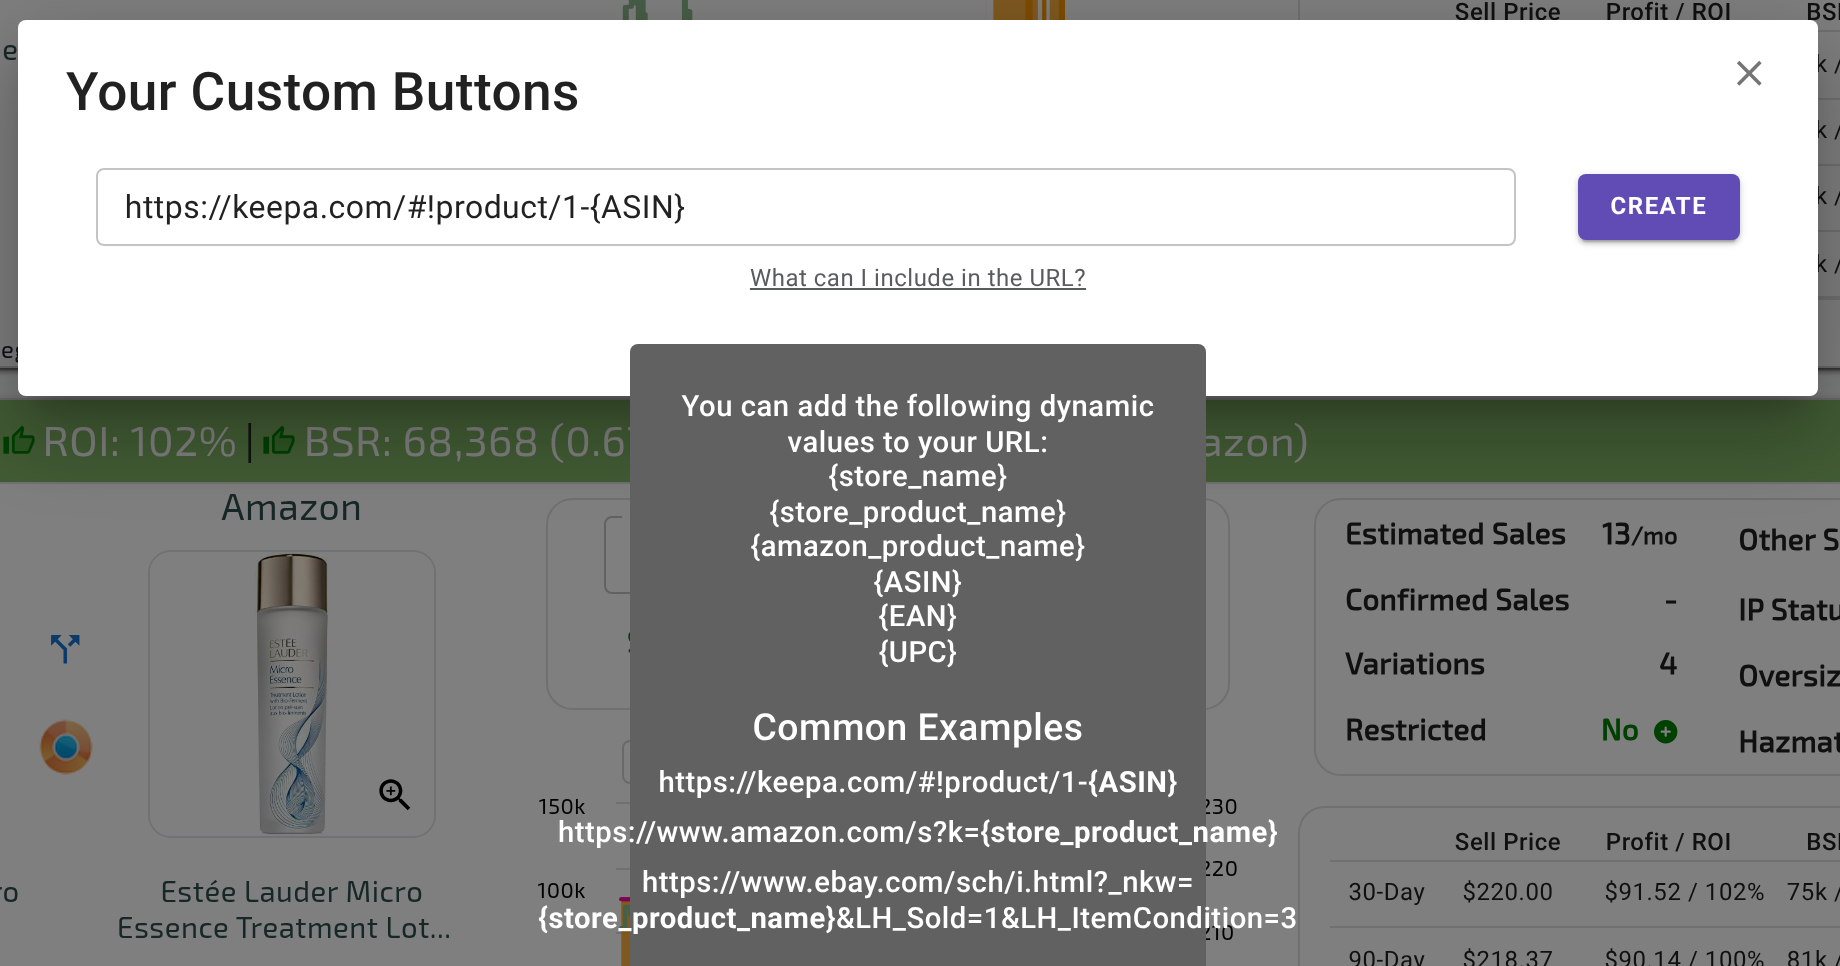The image size is (1840, 966).
Task: Click the $91.52 / 102% profit cell
Action: (1684, 892)
